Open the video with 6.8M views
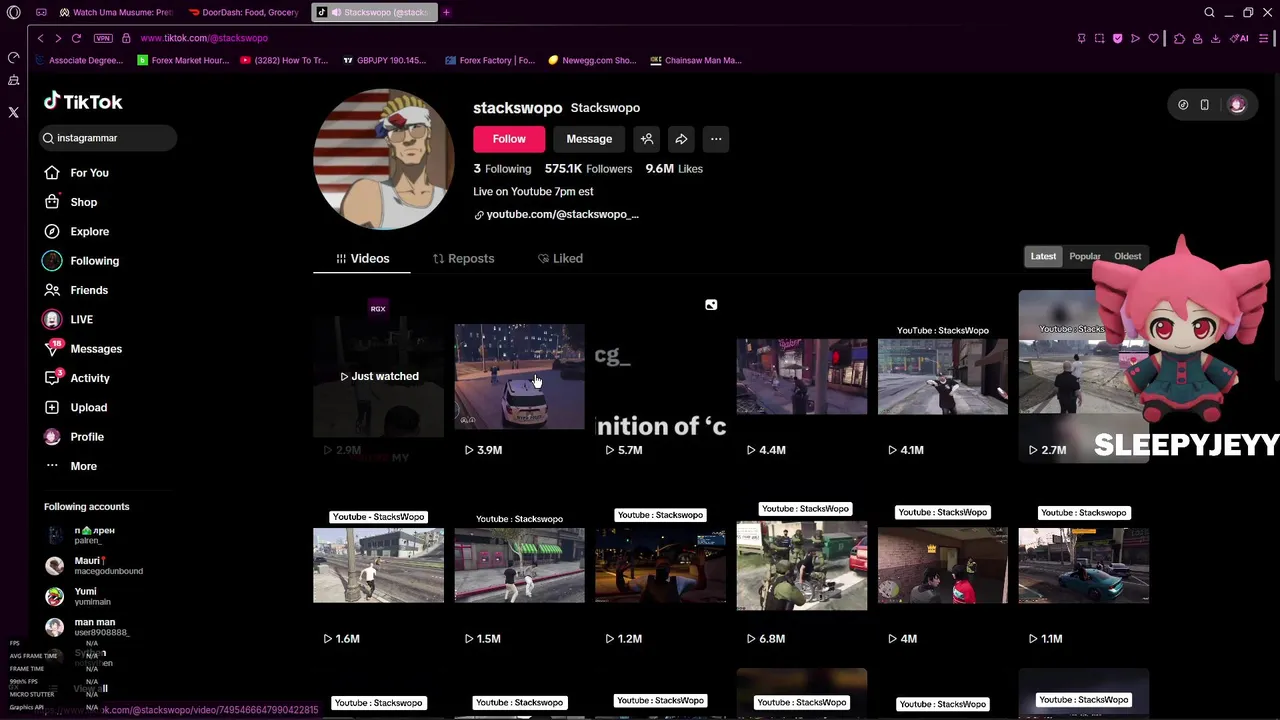 [802, 565]
